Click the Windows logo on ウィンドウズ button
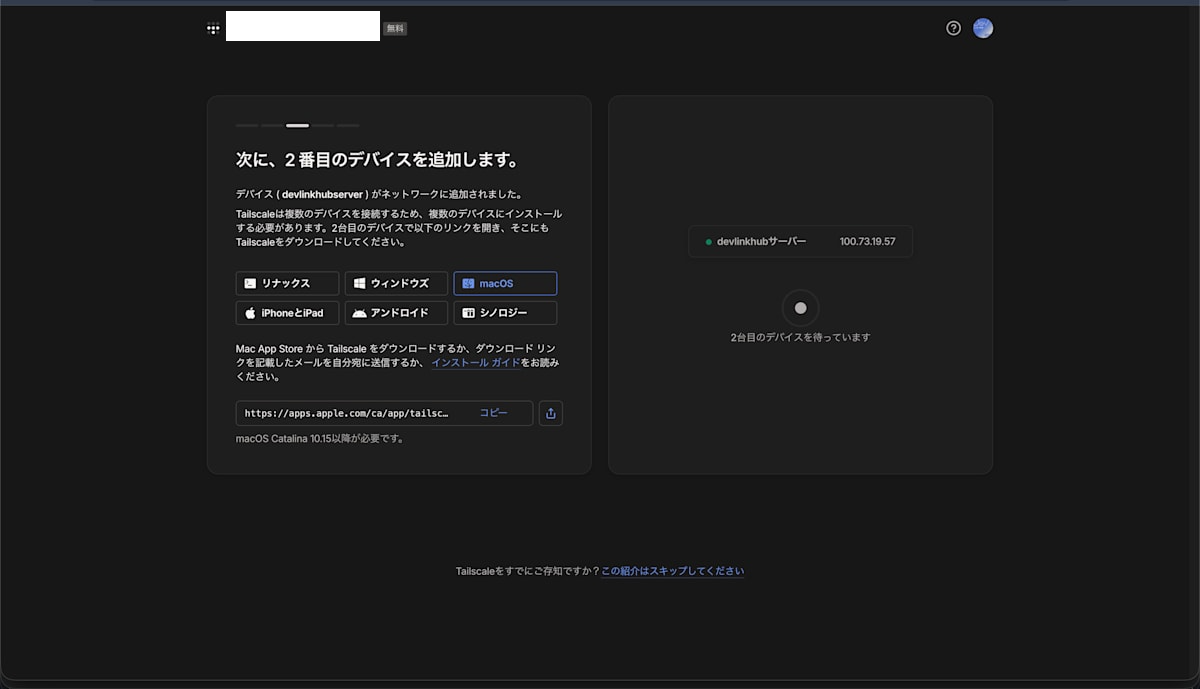Viewport: 1200px width, 689px height. pos(361,283)
